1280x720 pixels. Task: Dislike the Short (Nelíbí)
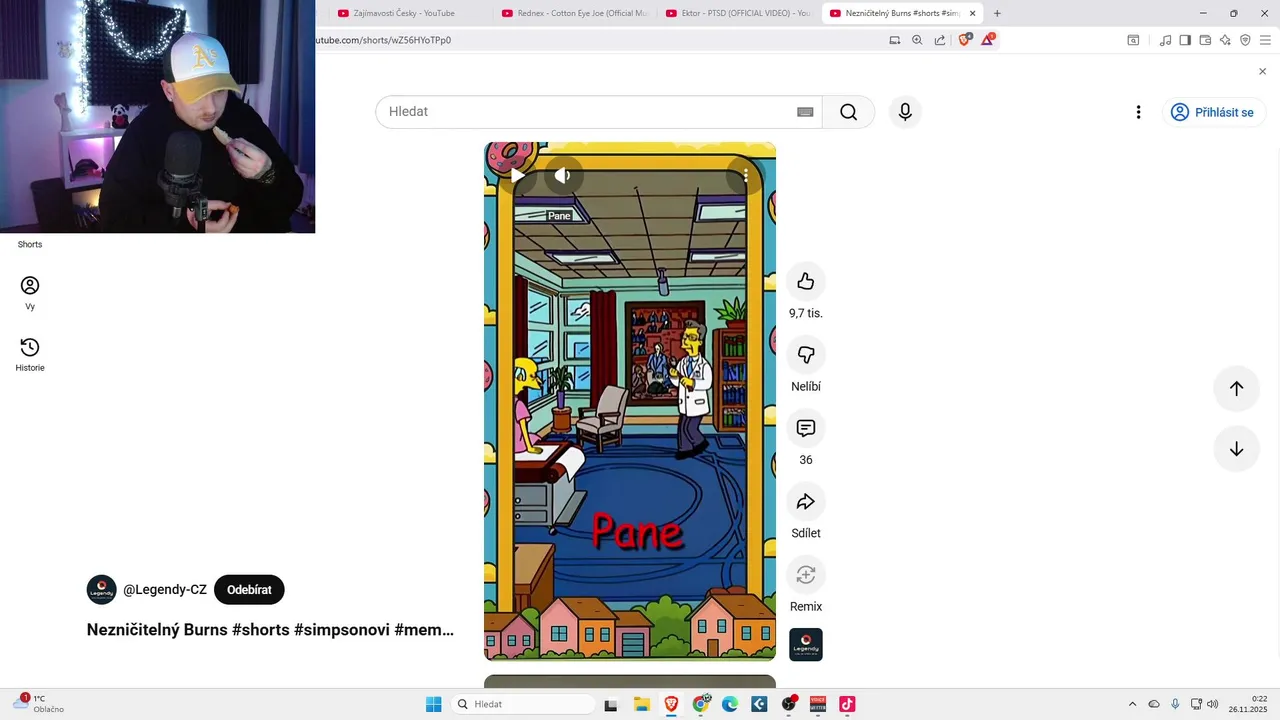[806, 355]
